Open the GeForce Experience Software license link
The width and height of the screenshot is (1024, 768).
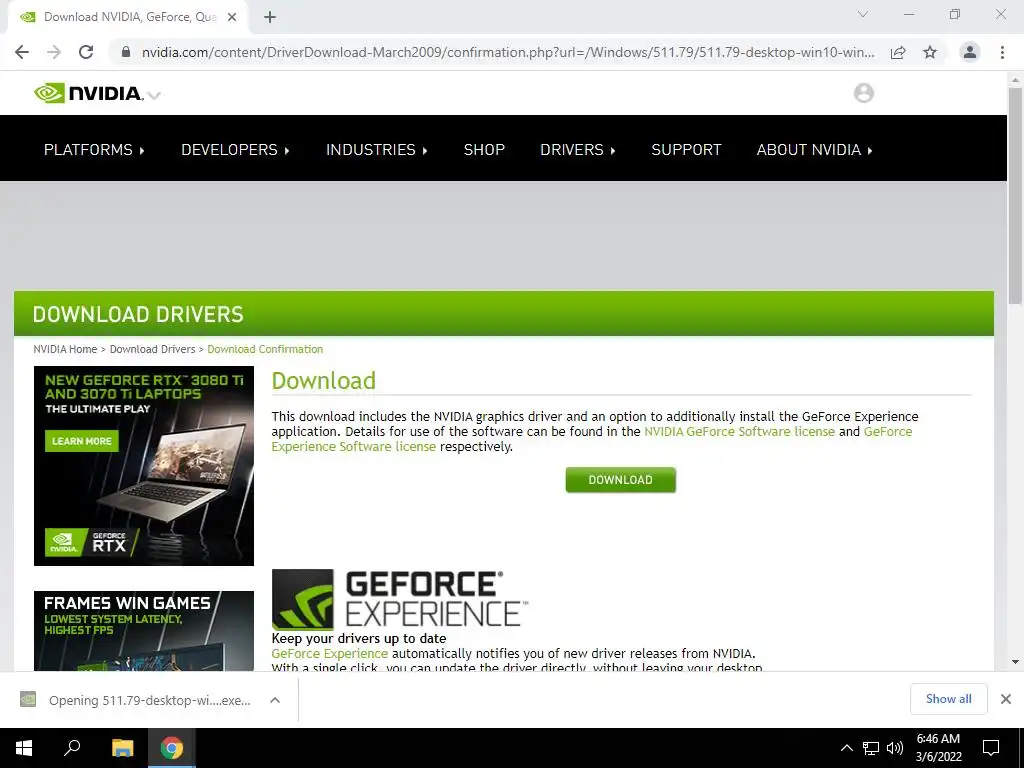pyautogui.click(x=353, y=447)
